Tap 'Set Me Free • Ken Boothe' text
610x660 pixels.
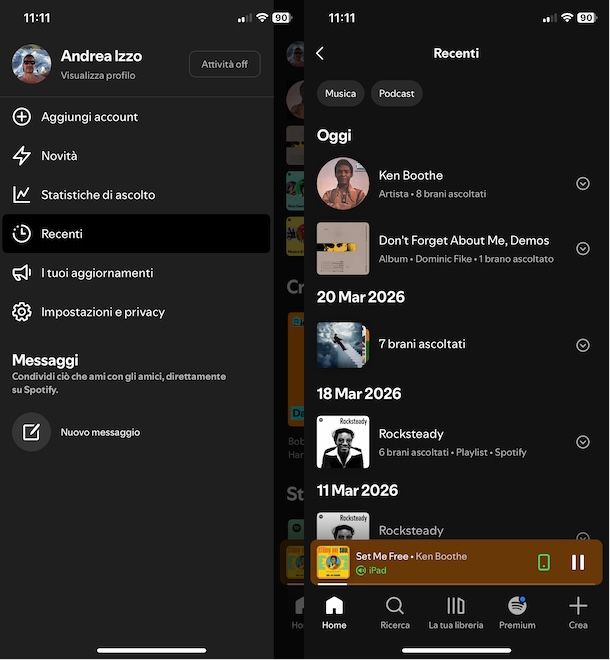411,556
